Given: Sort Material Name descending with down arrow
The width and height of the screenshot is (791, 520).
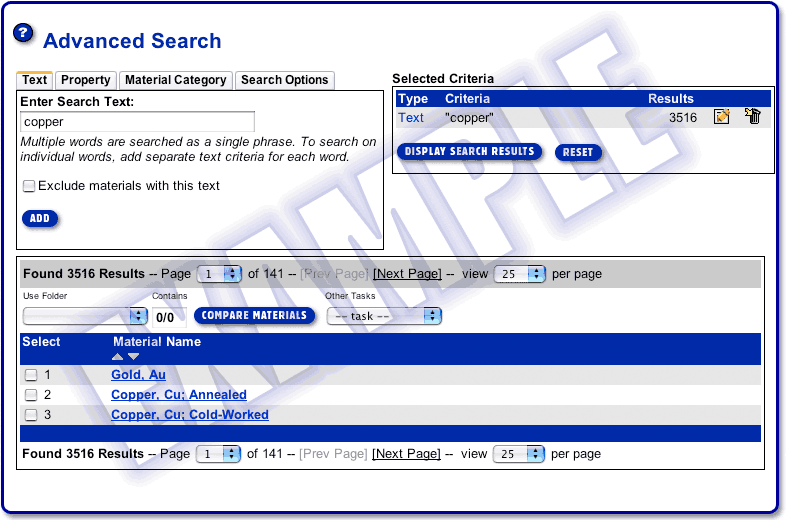Looking at the screenshot, I should coord(134,357).
